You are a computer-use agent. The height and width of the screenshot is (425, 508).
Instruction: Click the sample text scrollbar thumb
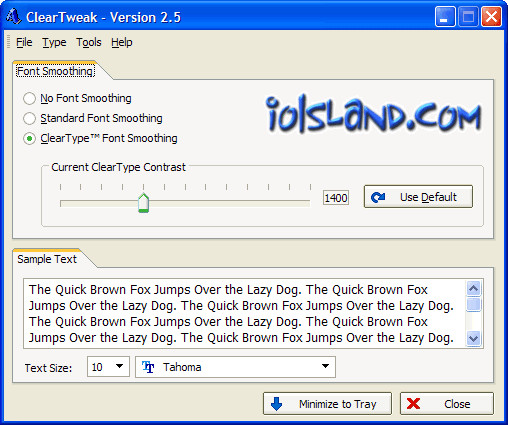tap(473, 304)
